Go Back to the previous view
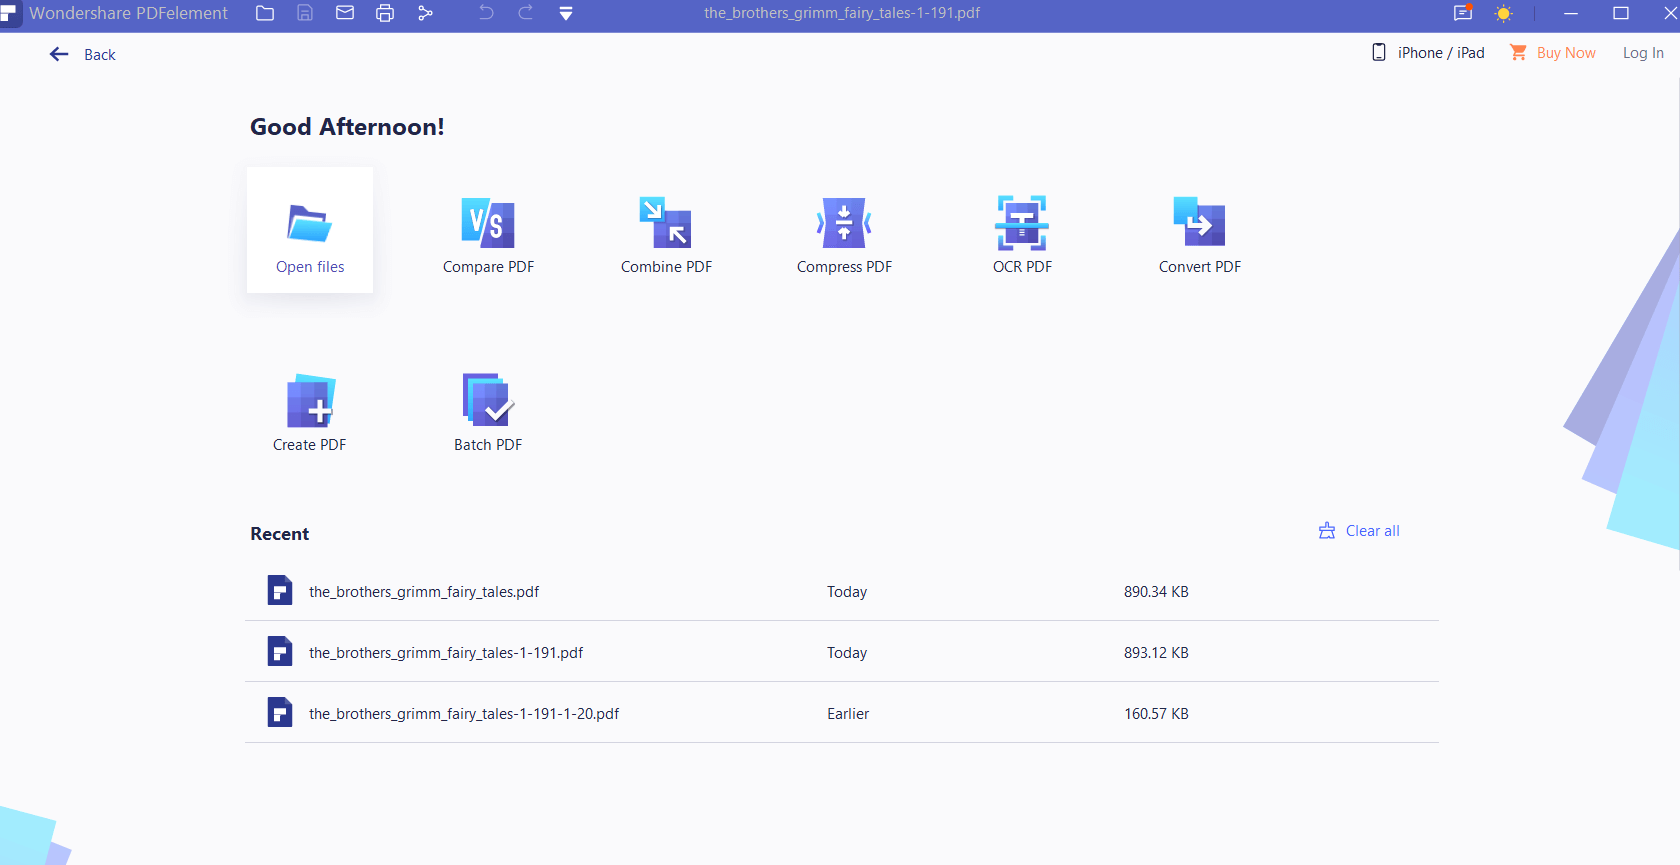Screen dimensions: 1680x865 [83, 55]
